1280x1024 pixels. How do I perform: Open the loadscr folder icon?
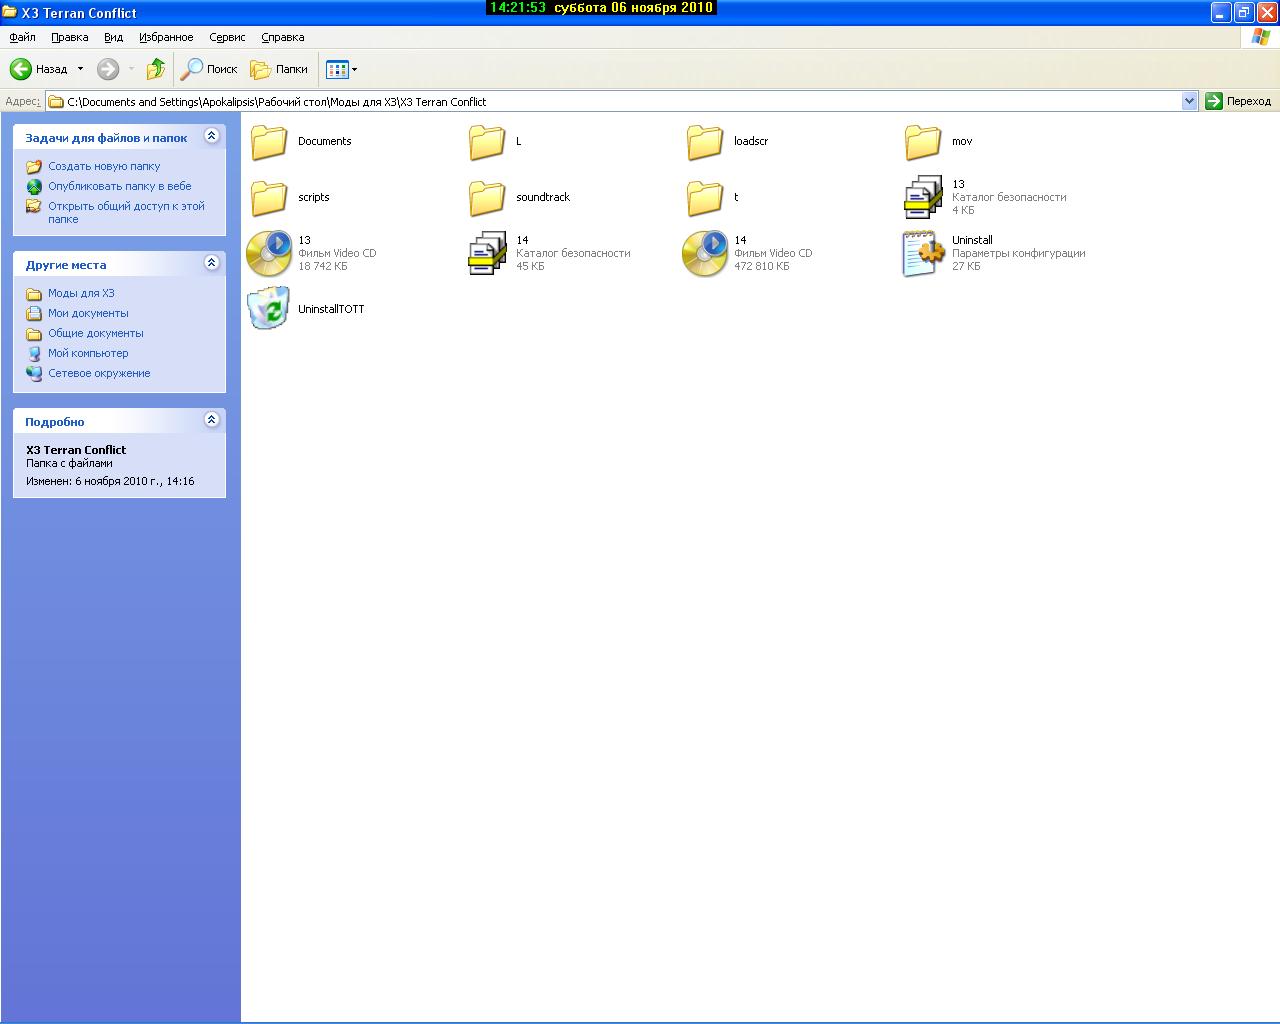tap(705, 142)
